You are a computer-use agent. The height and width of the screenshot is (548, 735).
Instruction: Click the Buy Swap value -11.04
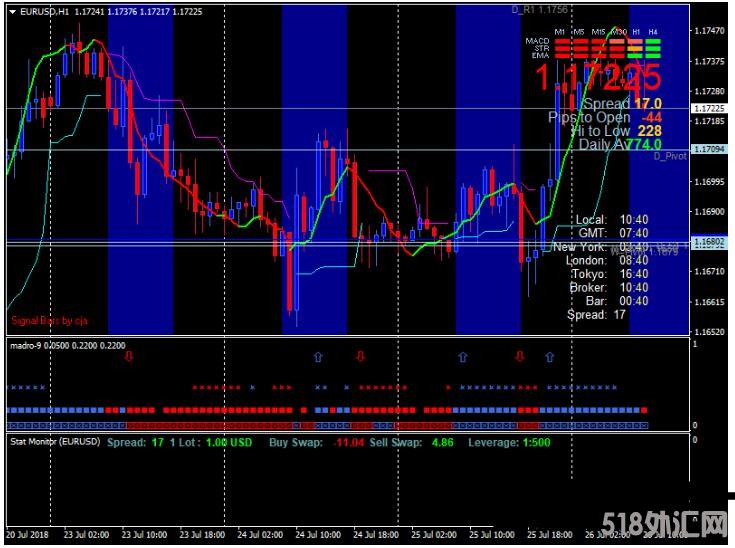click(x=349, y=443)
